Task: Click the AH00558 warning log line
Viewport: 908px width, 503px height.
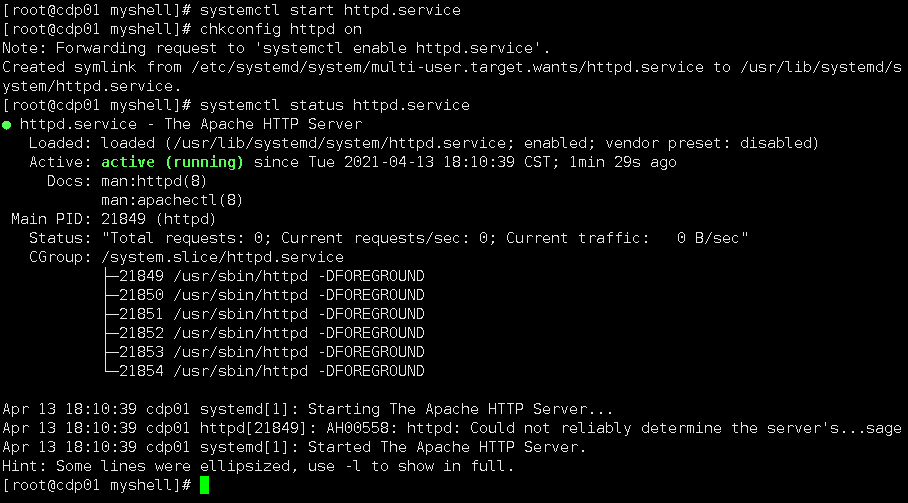Action: point(452,428)
